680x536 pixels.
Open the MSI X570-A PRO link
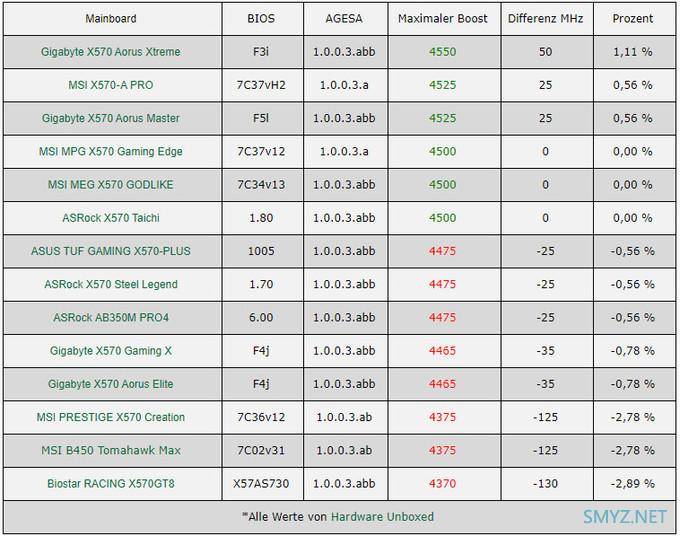[111, 85]
